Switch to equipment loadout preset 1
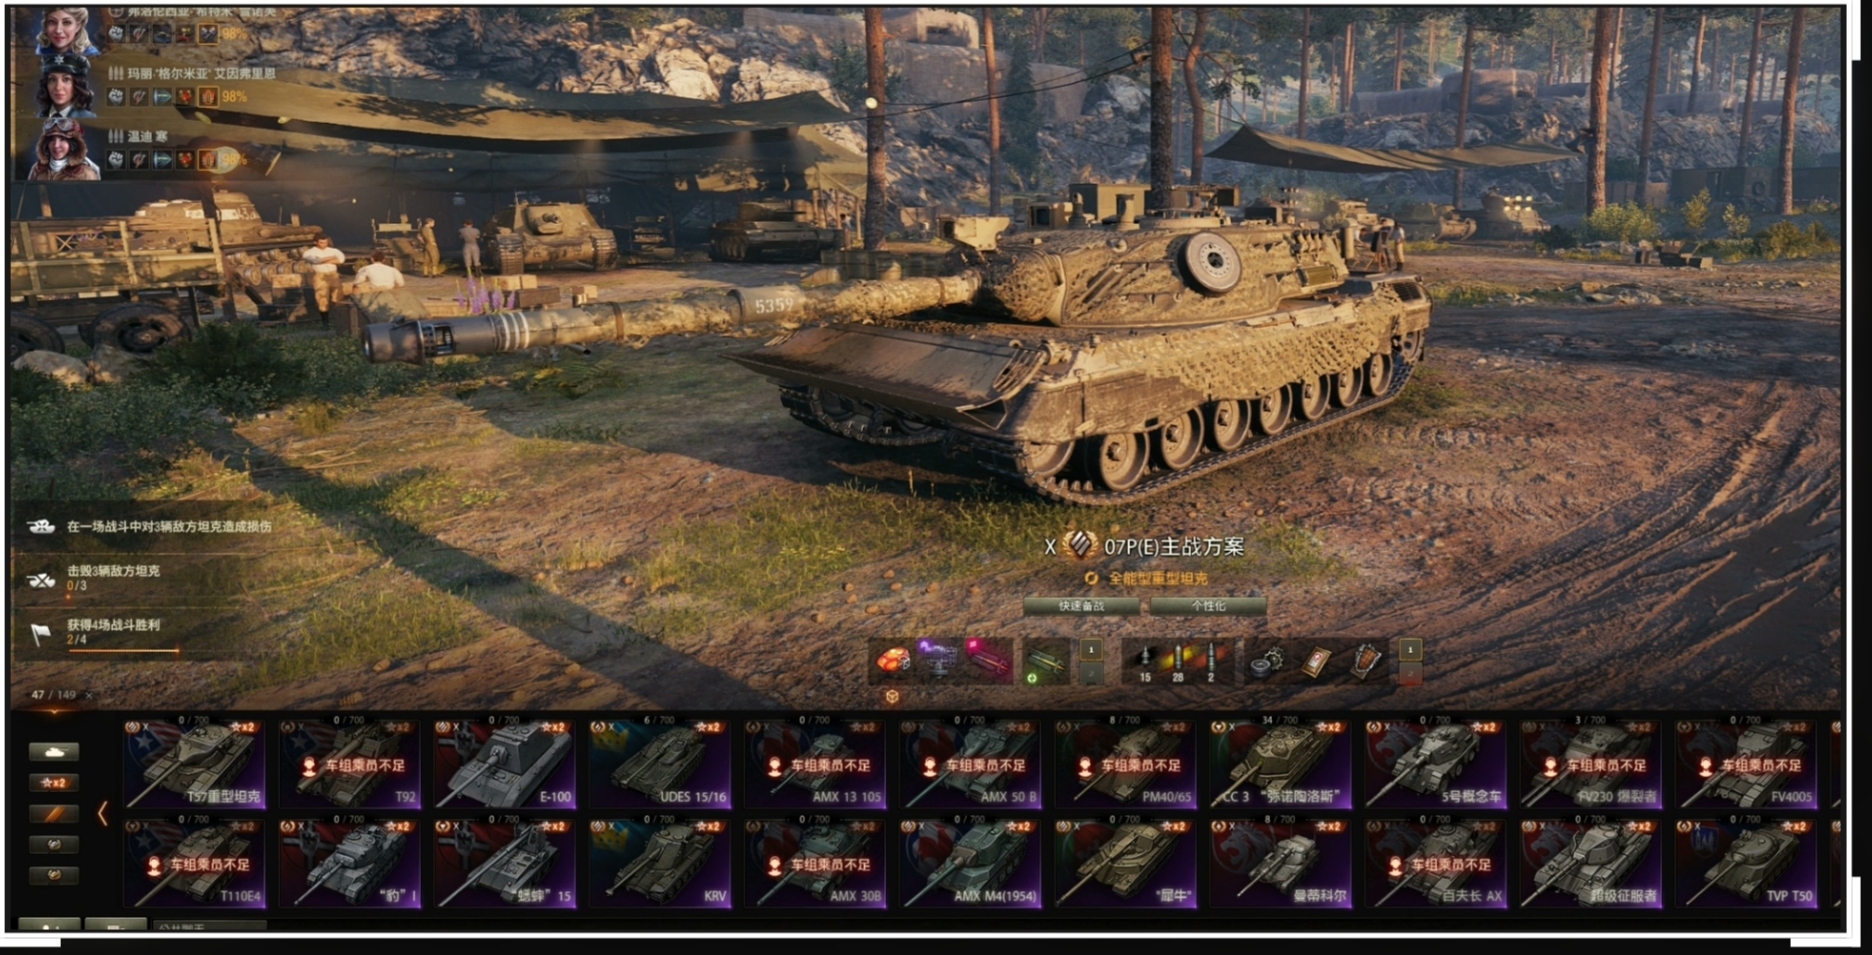Viewport: 1872px width, 955px height. tap(1091, 650)
